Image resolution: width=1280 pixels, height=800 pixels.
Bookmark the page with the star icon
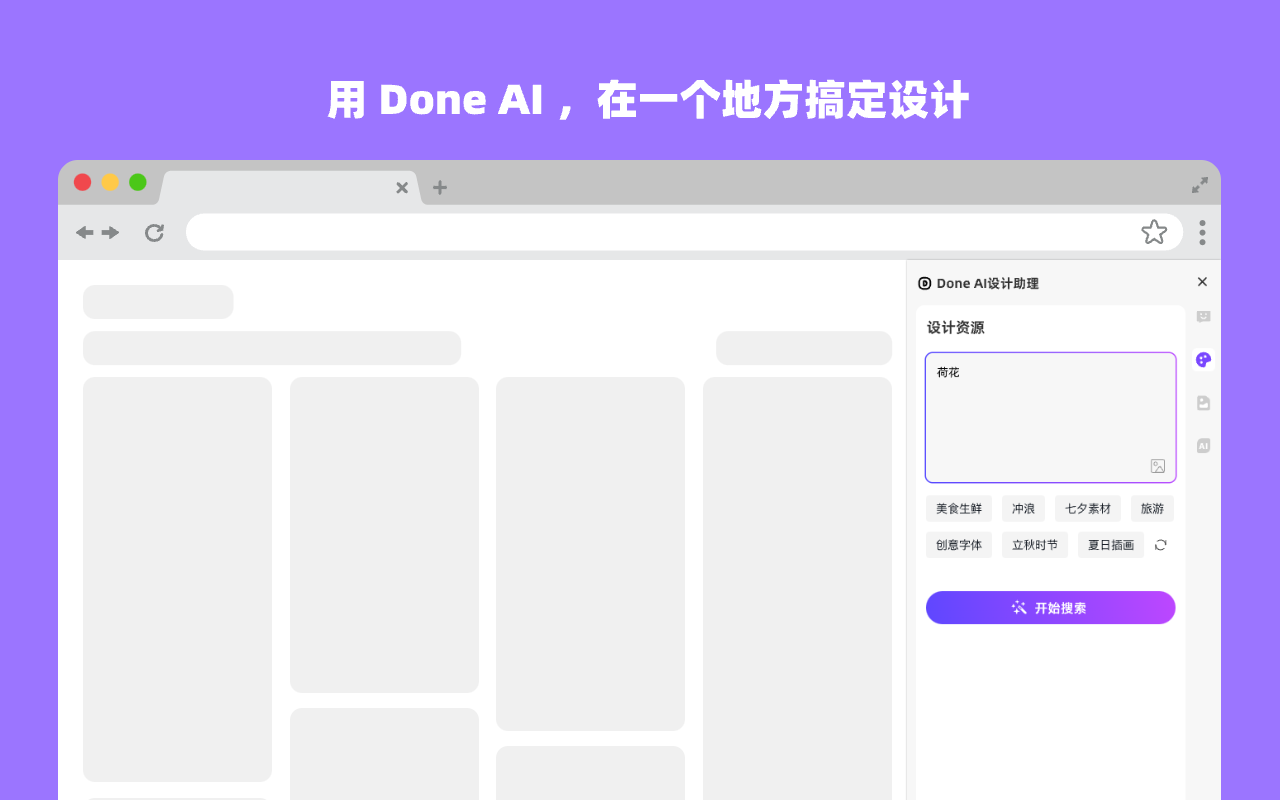(x=1154, y=231)
